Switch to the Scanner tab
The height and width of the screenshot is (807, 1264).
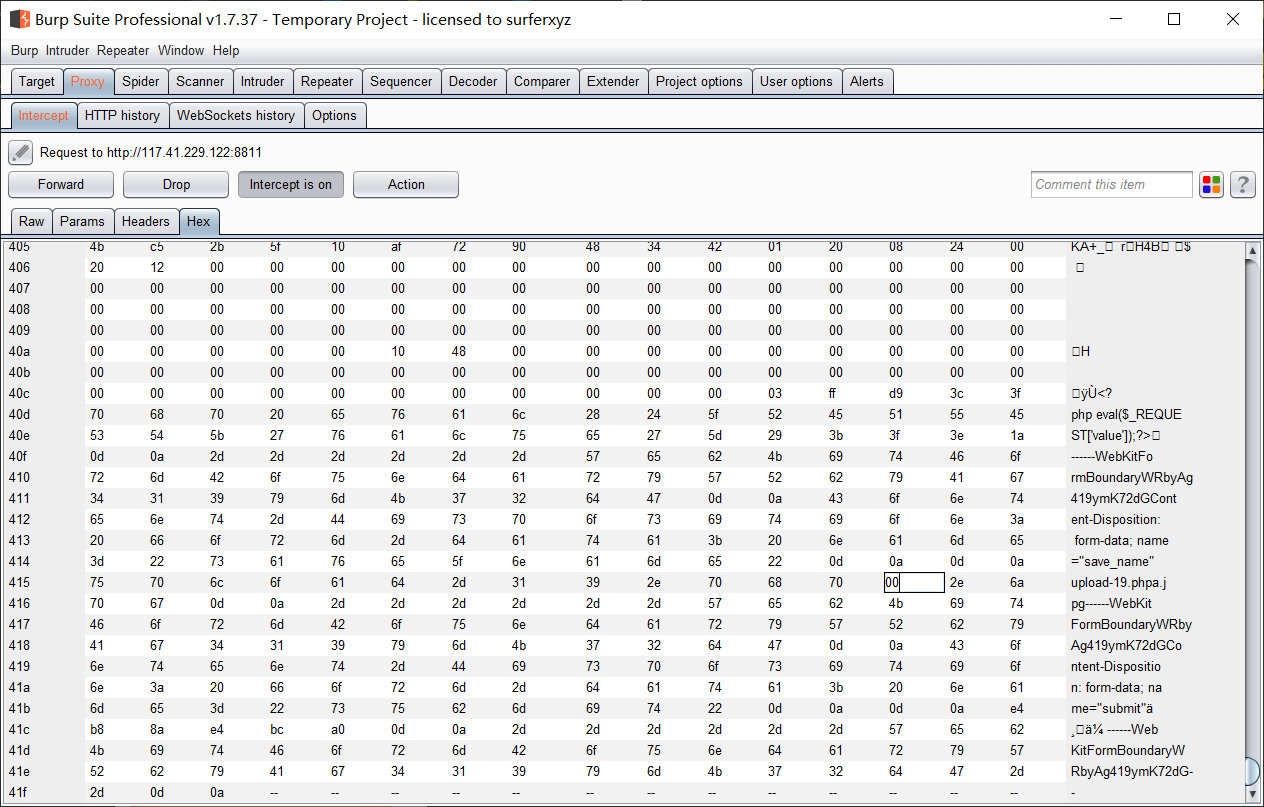pyautogui.click(x=201, y=82)
